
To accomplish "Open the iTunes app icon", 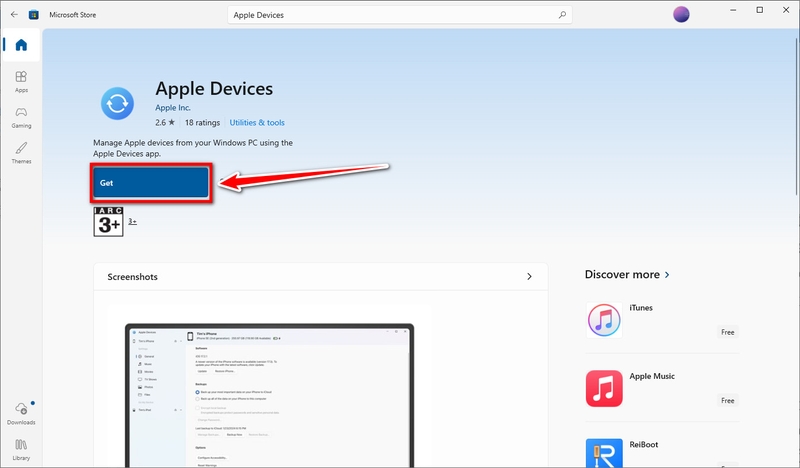I will pyautogui.click(x=604, y=320).
